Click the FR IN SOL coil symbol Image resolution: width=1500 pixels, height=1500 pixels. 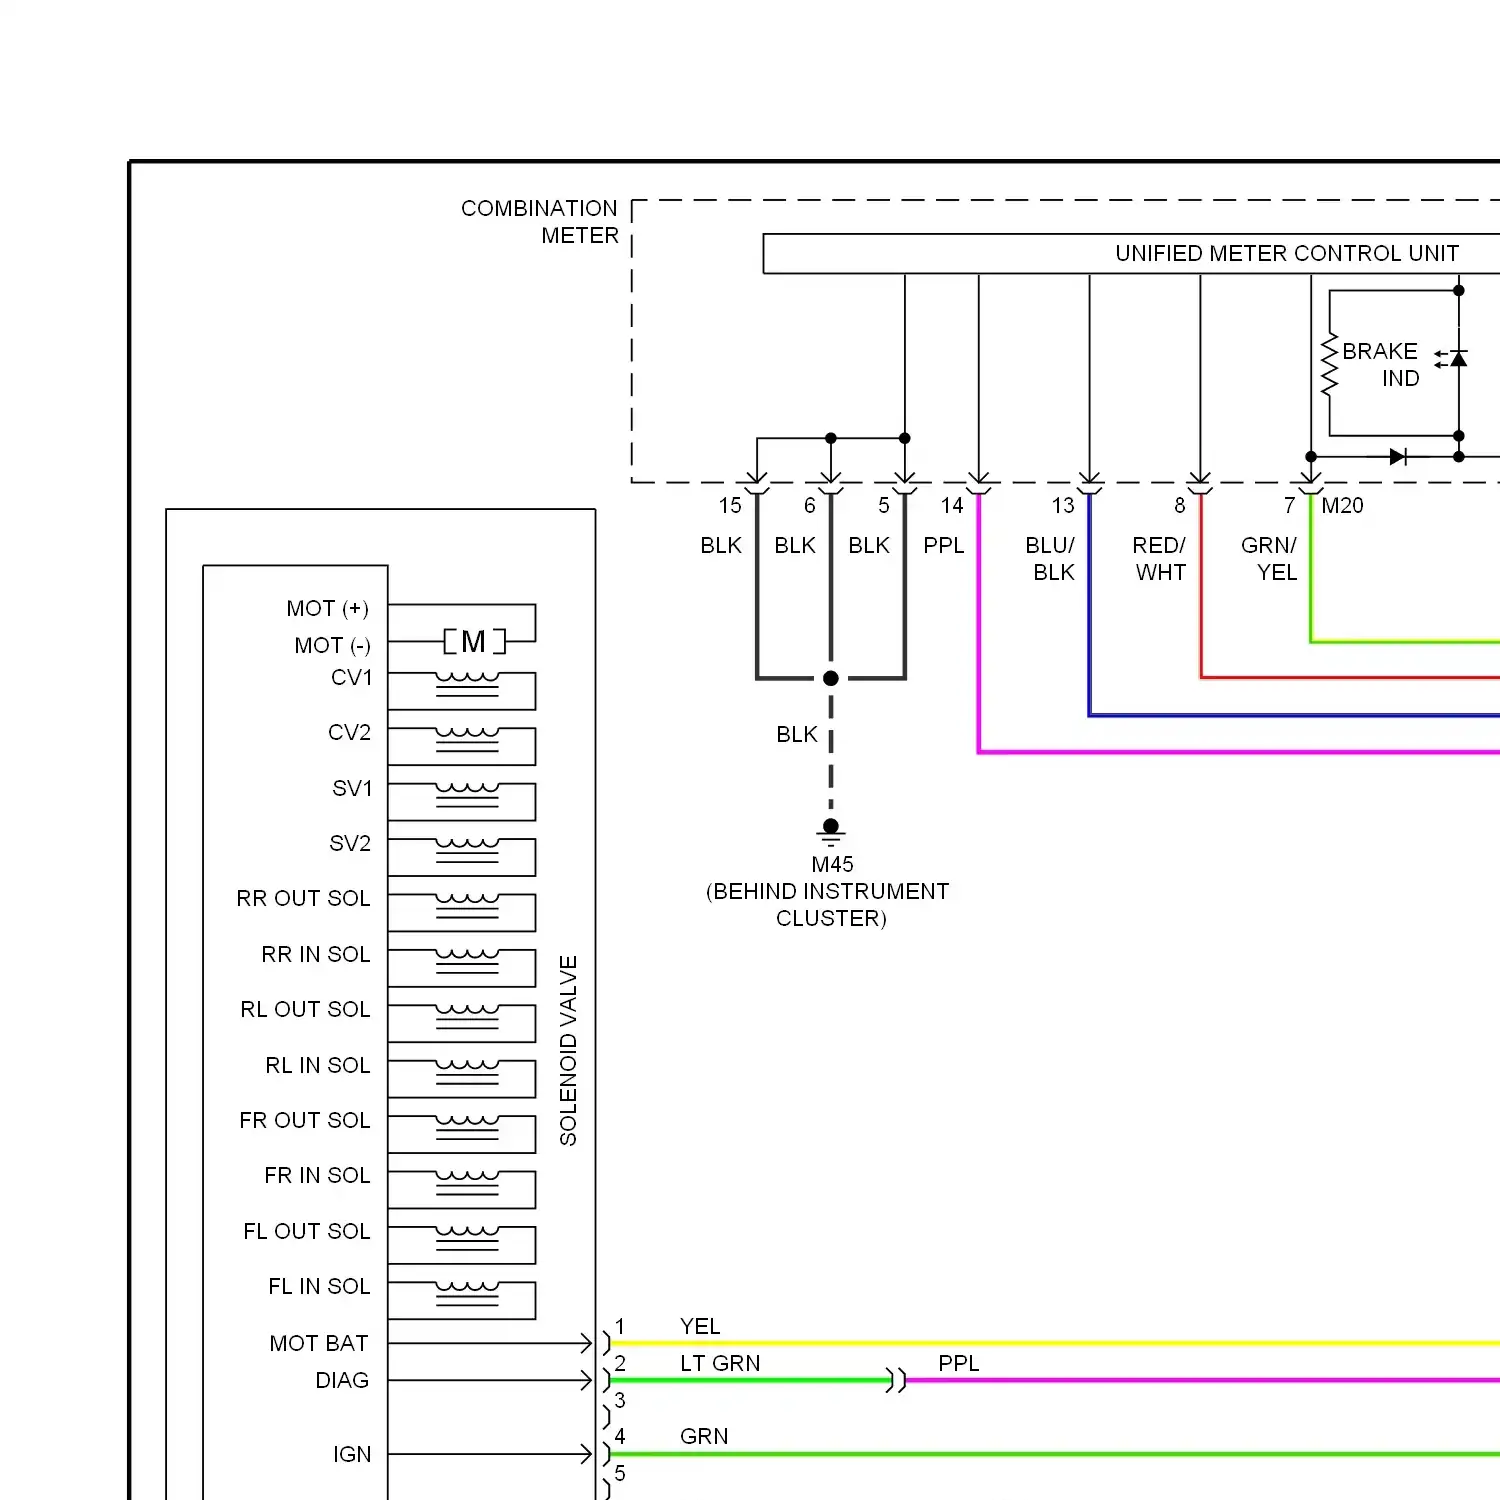pos(467,1181)
